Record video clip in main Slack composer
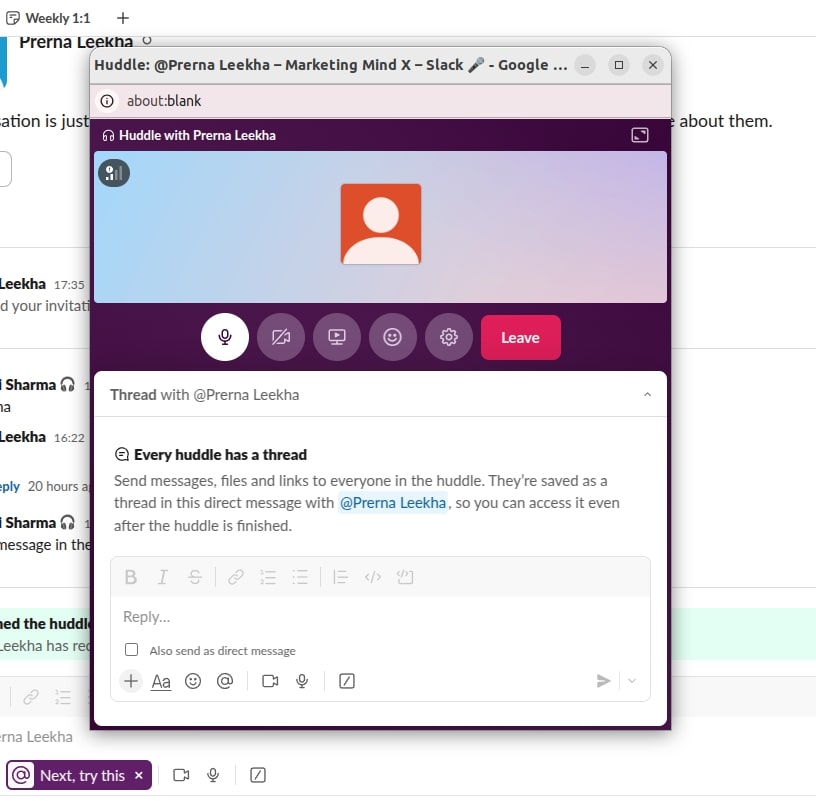 181,775
